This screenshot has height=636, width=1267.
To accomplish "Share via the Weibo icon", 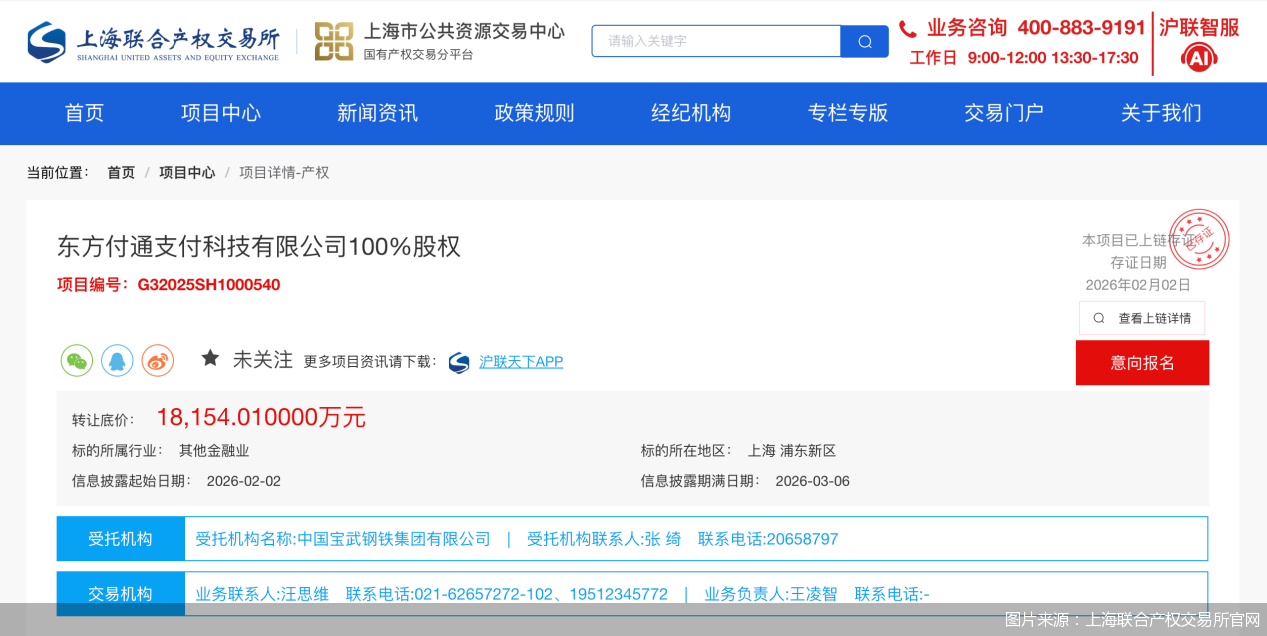I will point(157,360).
